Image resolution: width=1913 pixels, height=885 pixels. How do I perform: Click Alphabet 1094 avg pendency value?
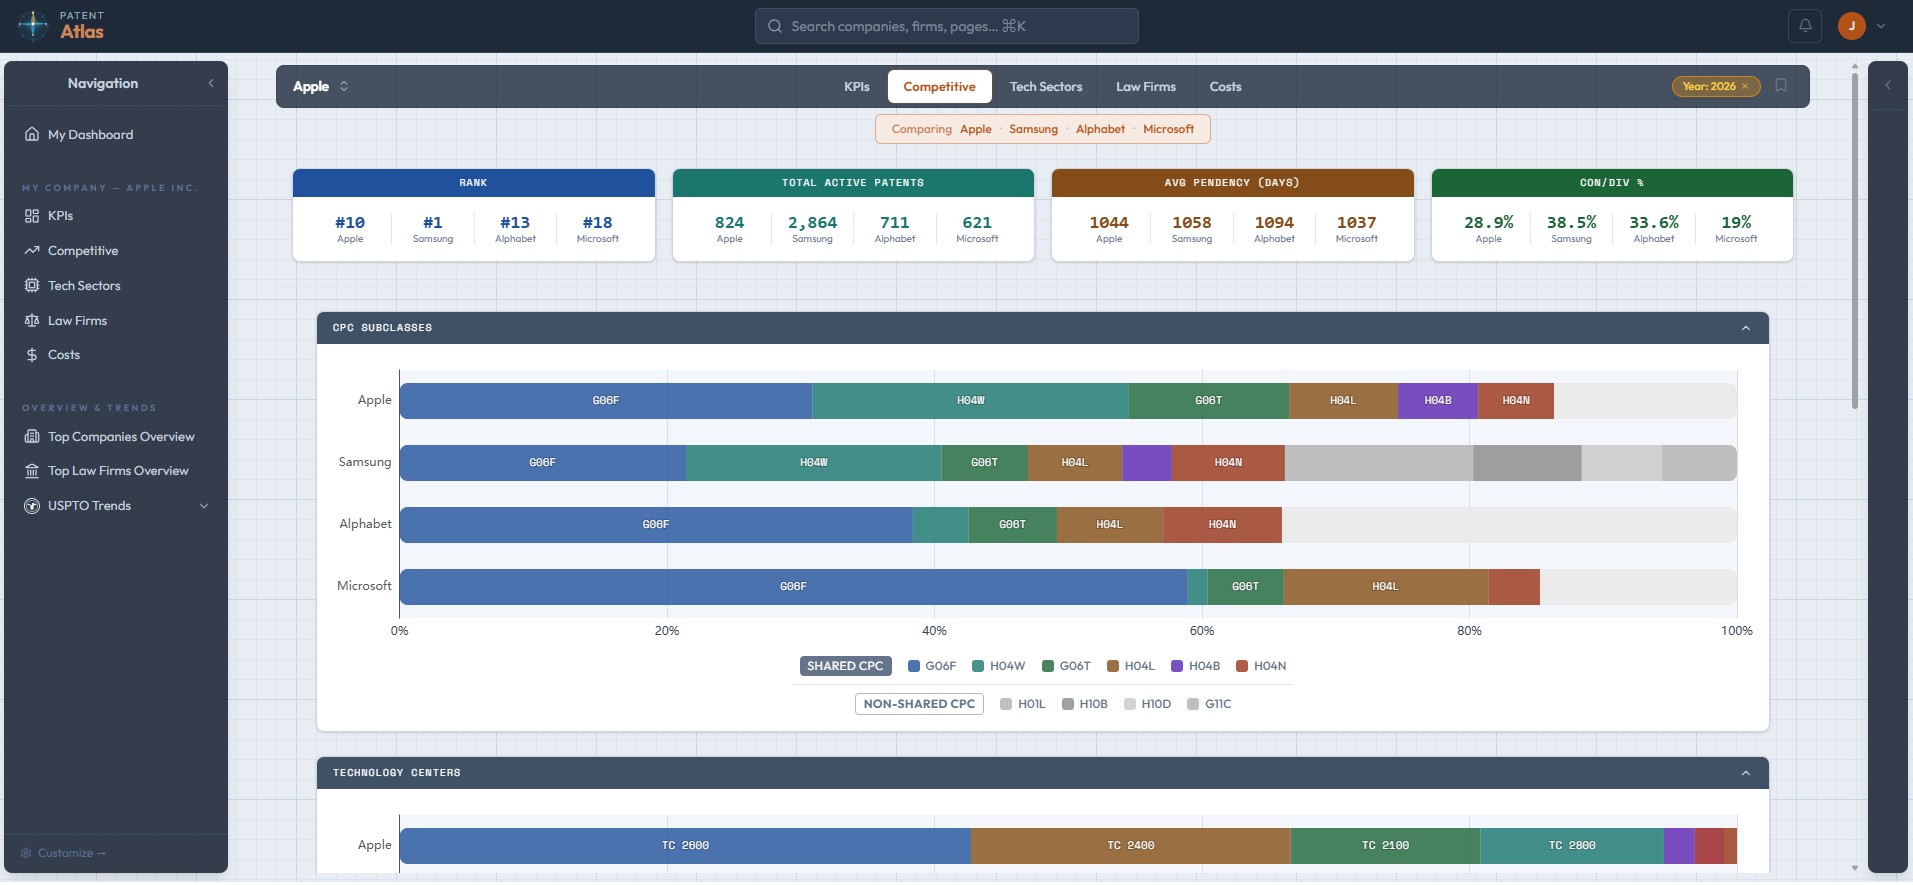pos(1274,223)
